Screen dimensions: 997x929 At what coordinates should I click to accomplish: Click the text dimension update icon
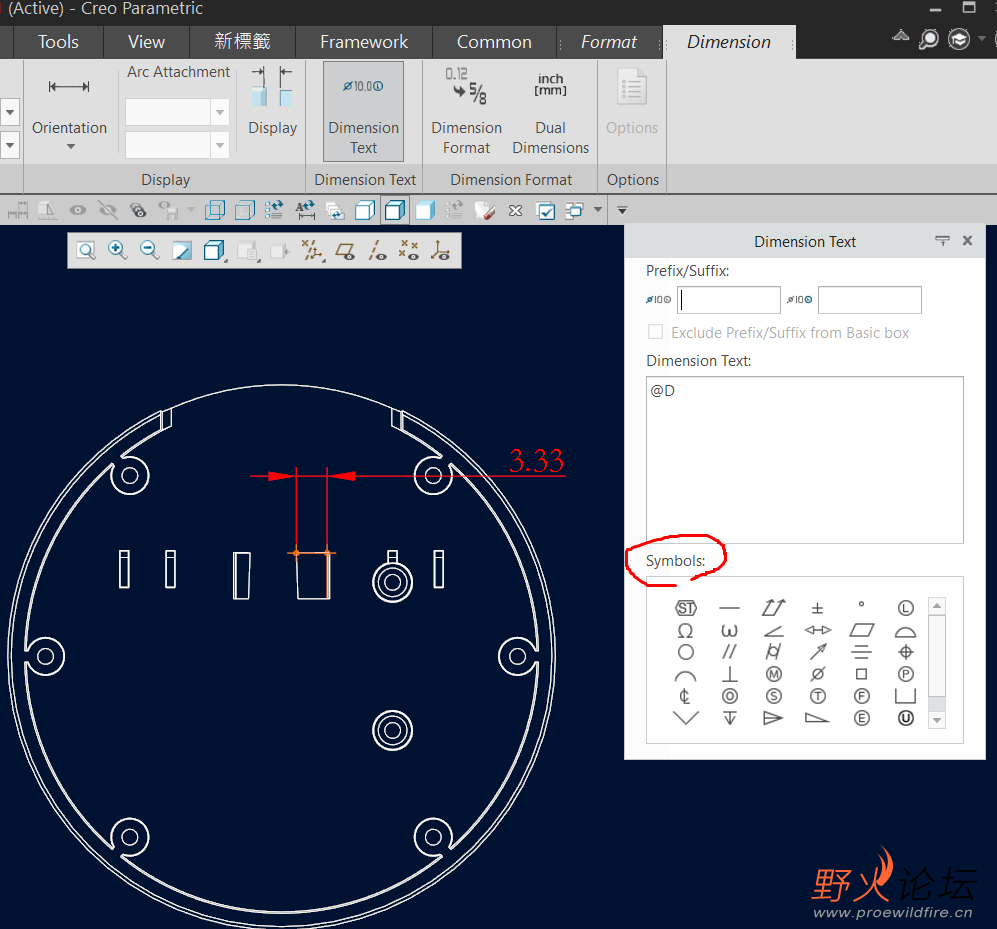(x=305, y=210)
